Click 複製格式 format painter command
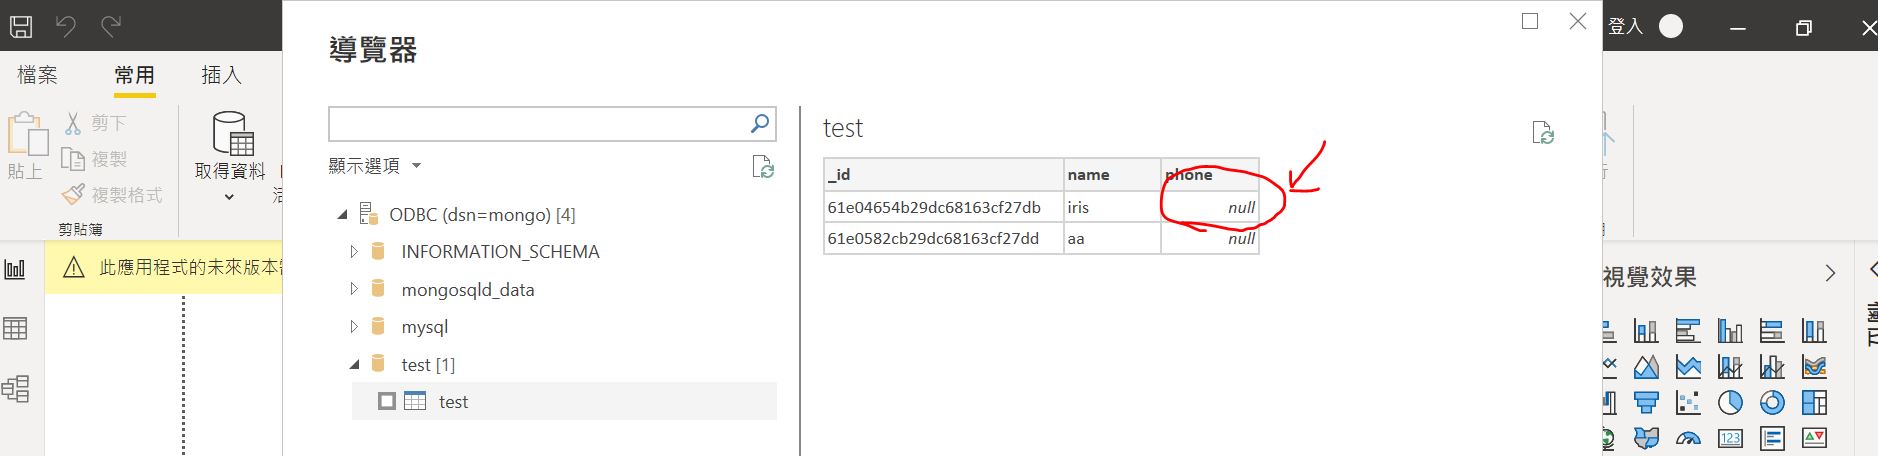 click(x=112, y=195)
